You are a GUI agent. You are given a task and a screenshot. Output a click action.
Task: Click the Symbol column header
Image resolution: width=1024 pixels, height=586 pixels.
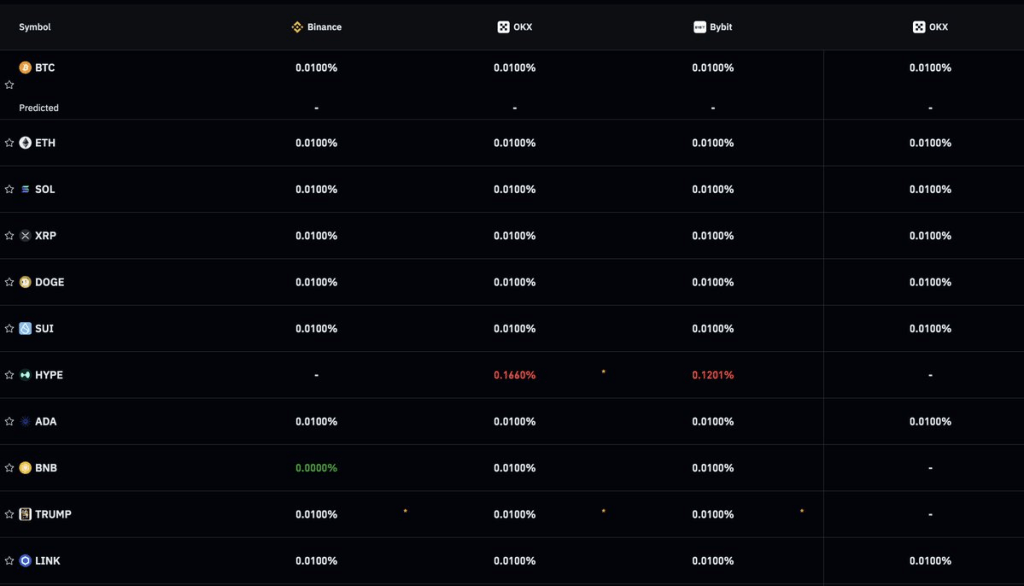point(35,27)
